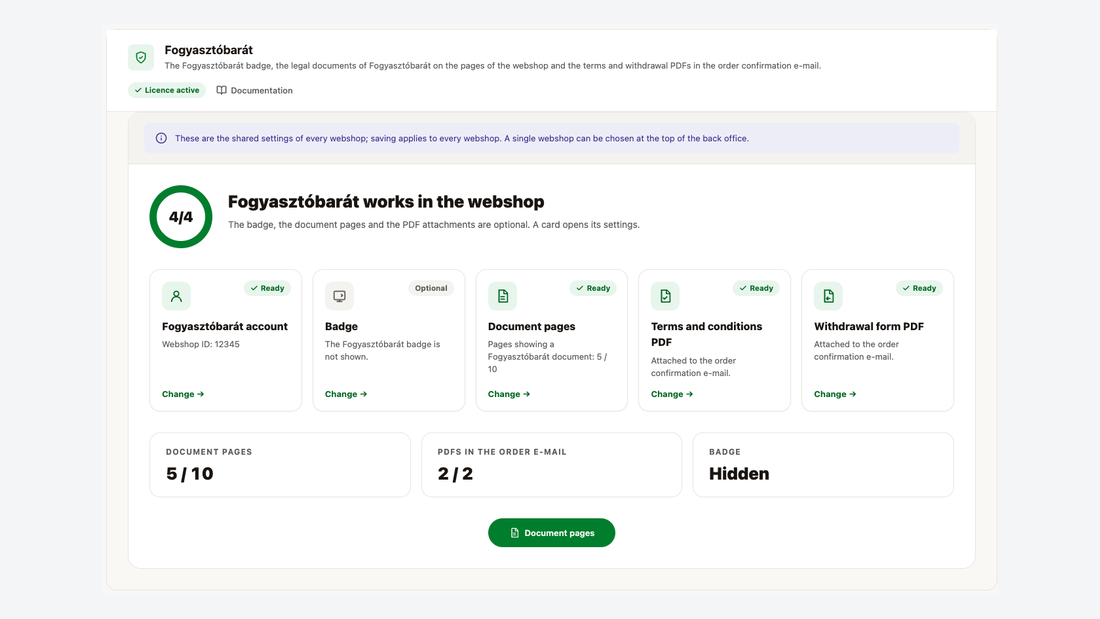Screen dimensions: 1100x619
Task: Click the 4/4 progress ring
Action: tap(181, 217)
